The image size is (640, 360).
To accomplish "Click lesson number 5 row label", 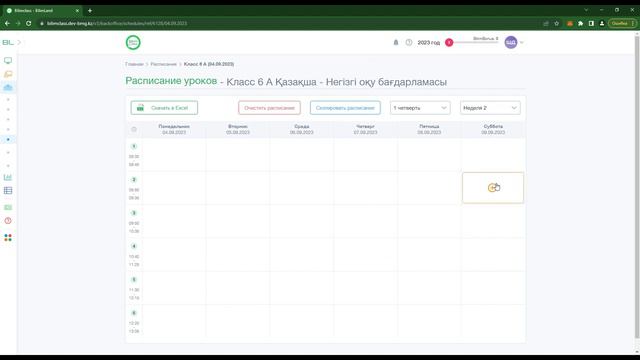I will pos(134,280).
